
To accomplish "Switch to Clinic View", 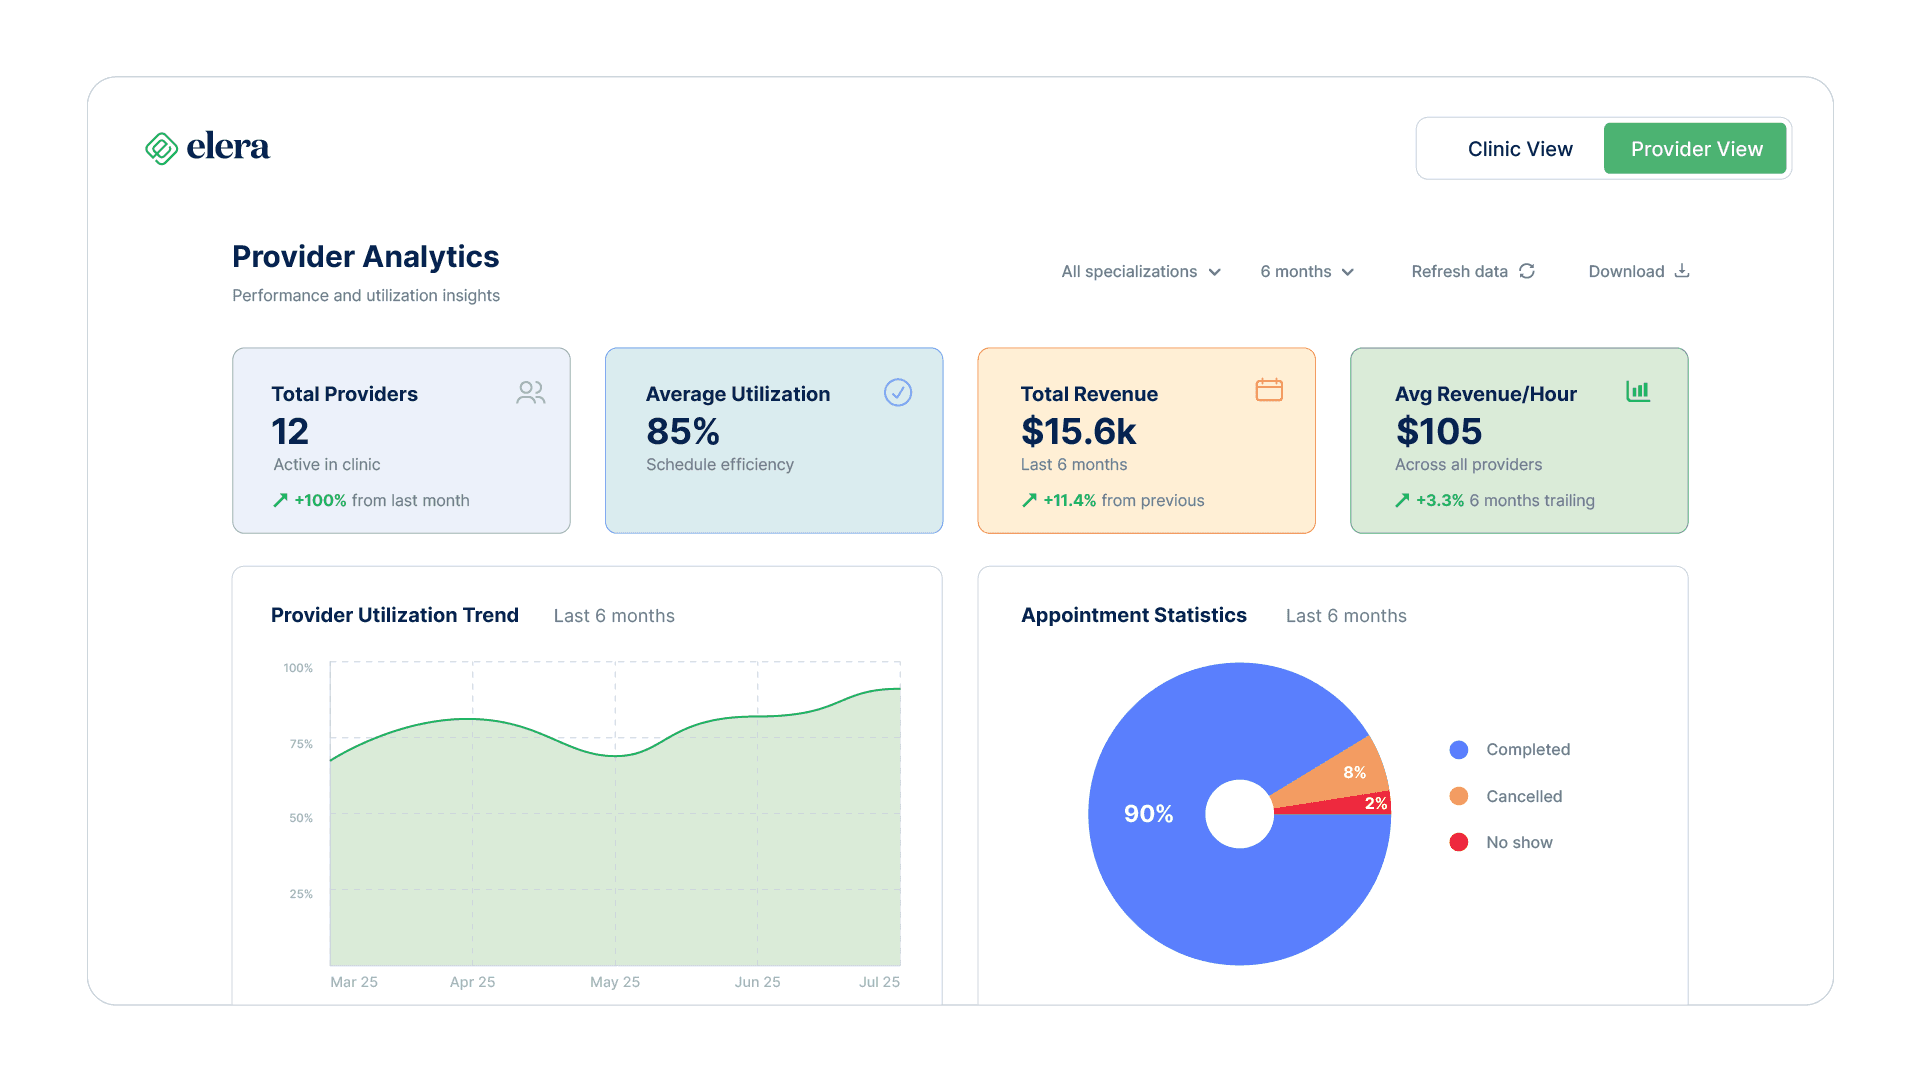I will click(1519, 149).
